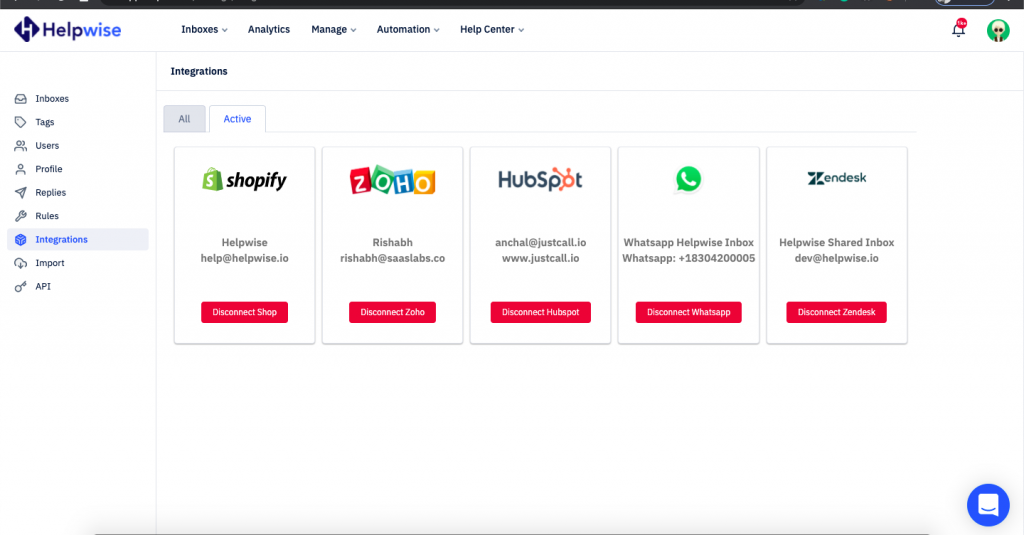Switch to the Active tab
The image size is (1024, 535).
point(237,119)
